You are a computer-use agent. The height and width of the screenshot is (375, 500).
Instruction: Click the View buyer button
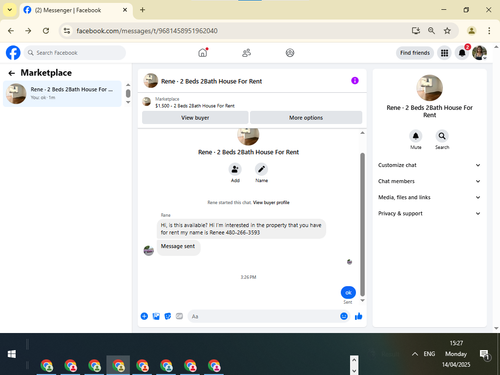(195, 118)
